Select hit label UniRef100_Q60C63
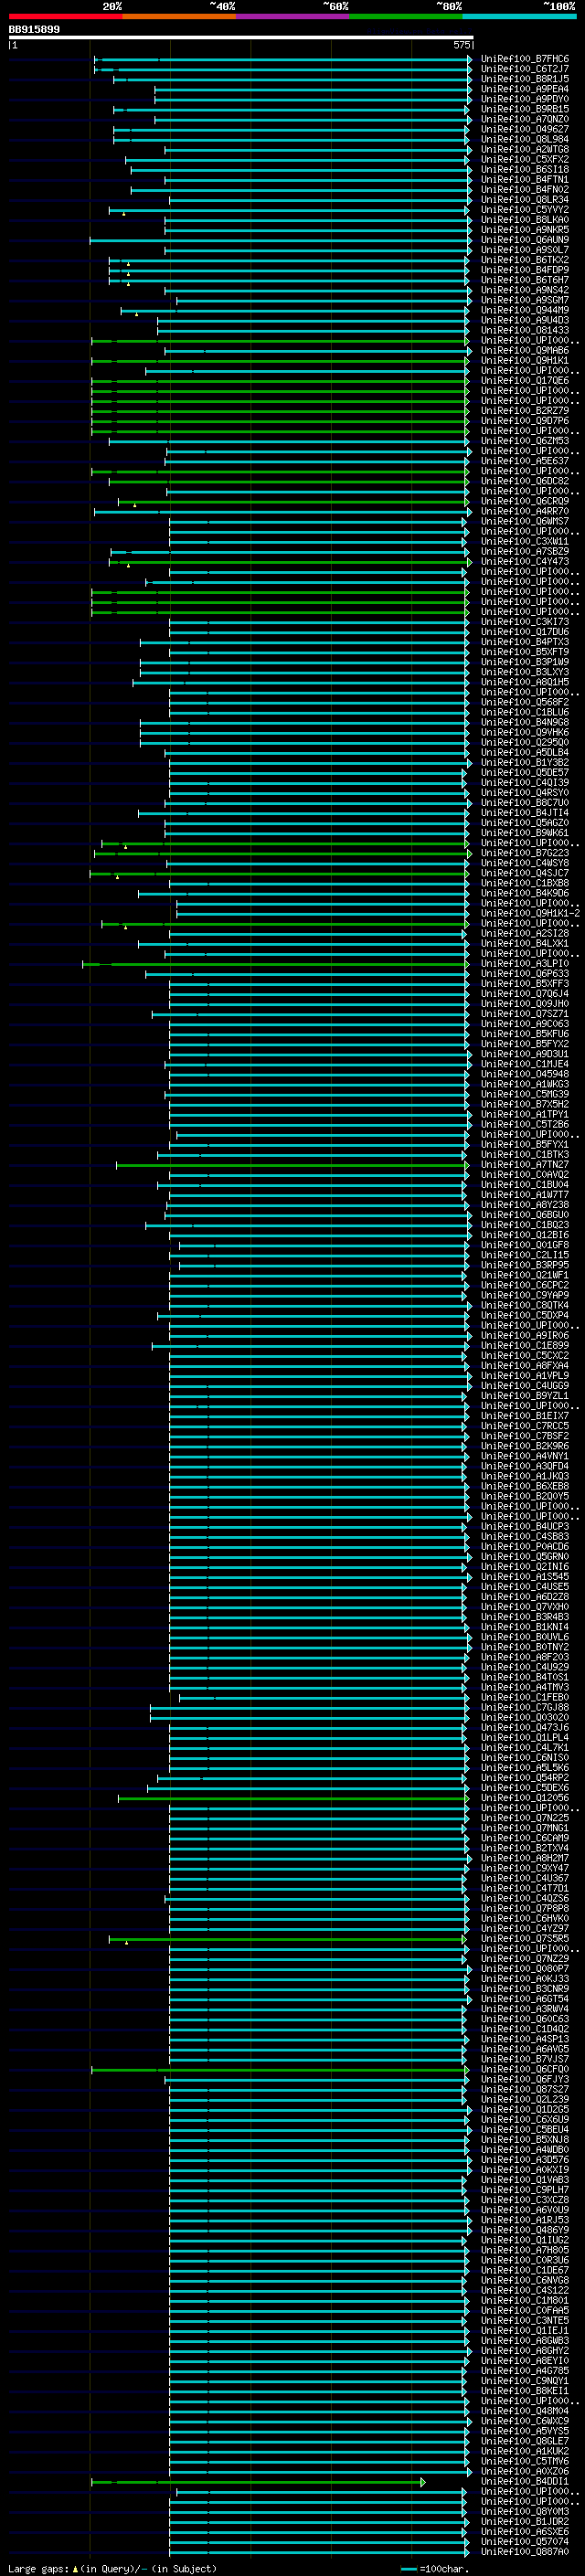585x2576 pixels. pos(524,2019)
